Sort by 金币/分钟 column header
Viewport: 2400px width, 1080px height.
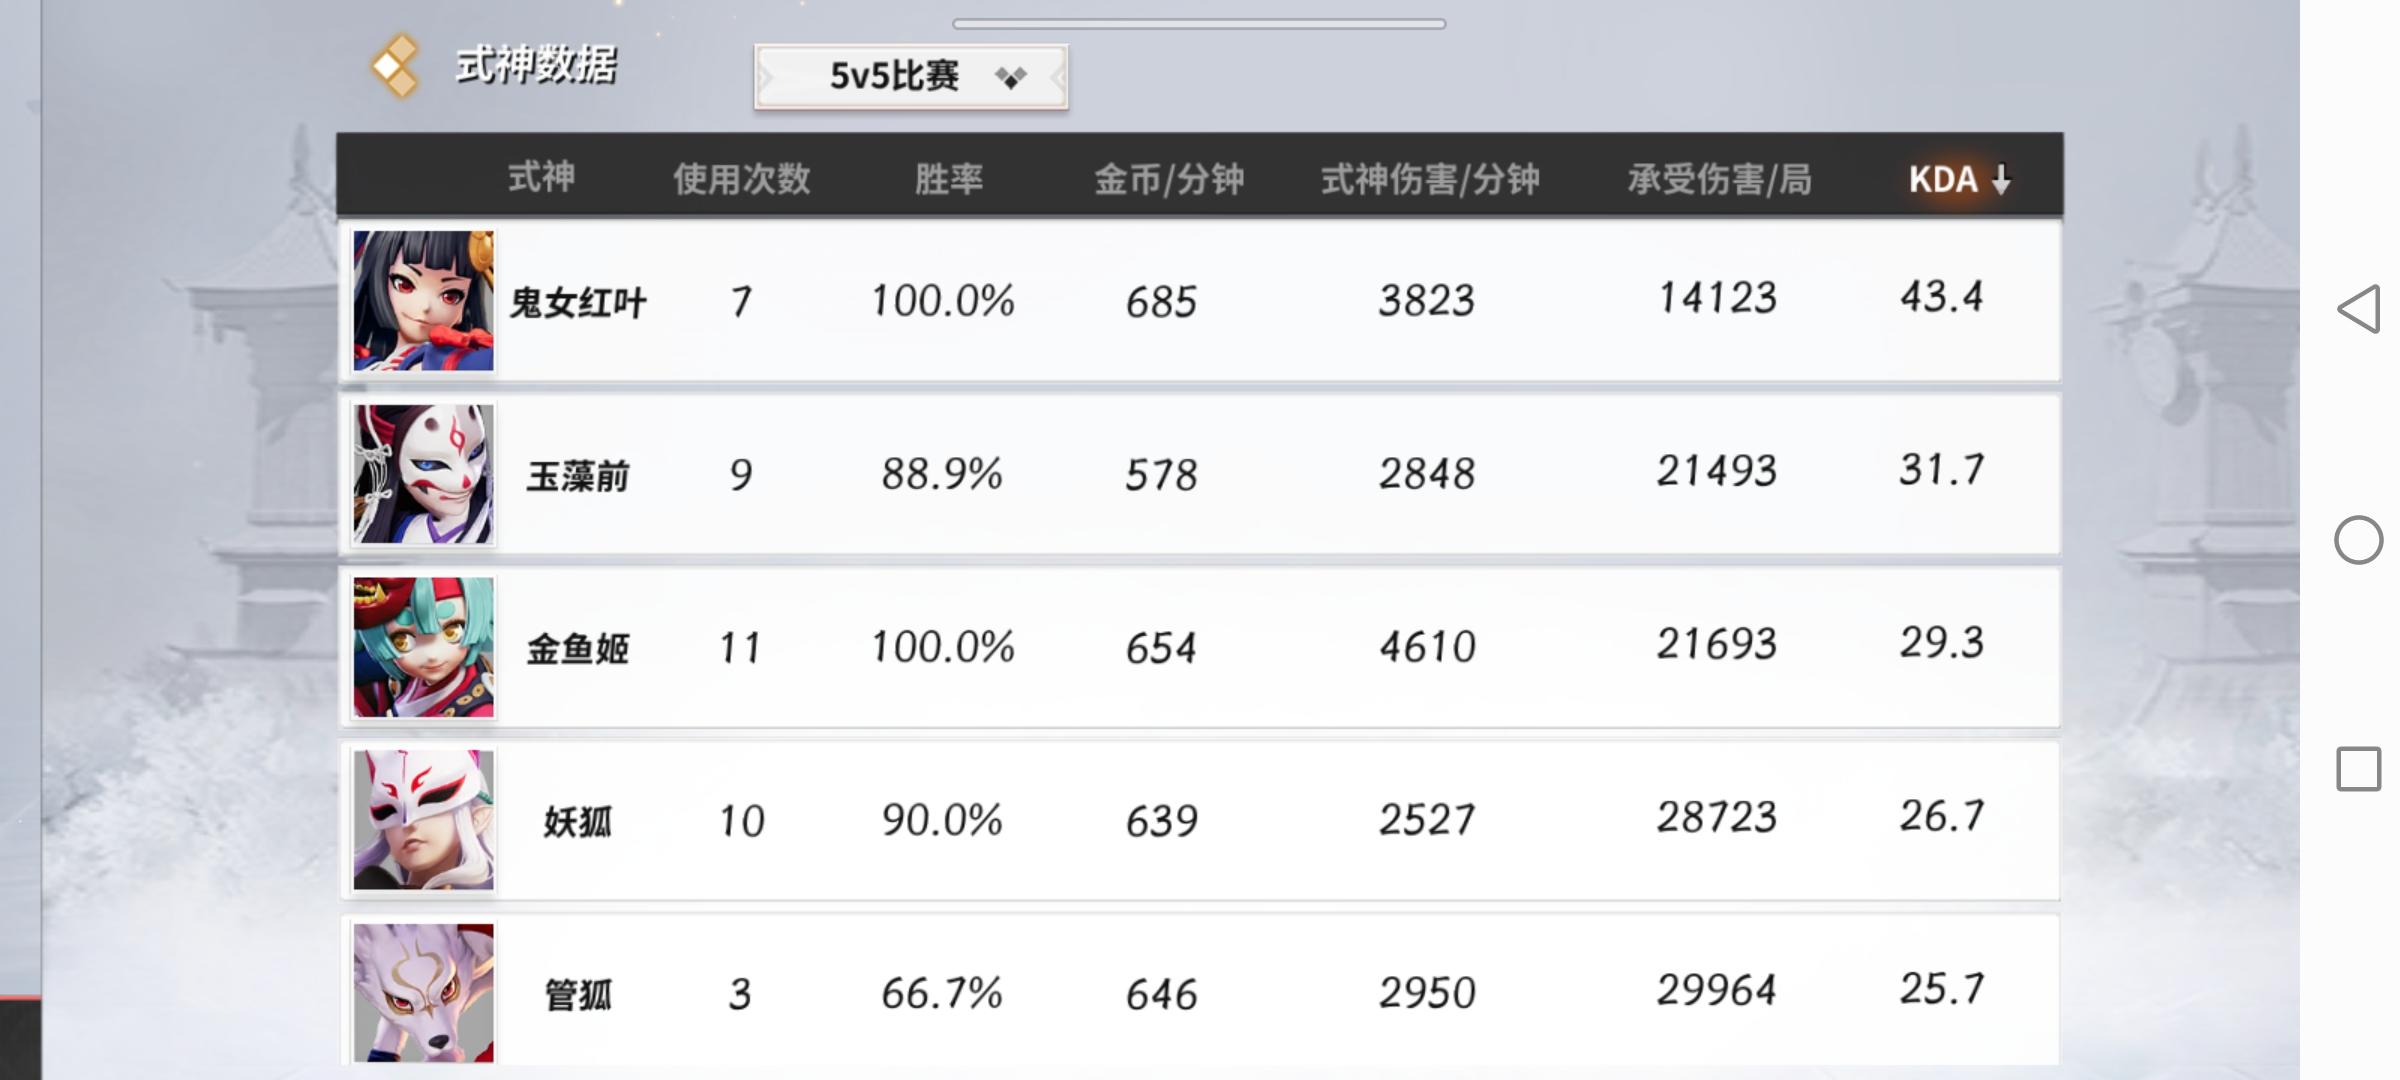point(1168,179)
